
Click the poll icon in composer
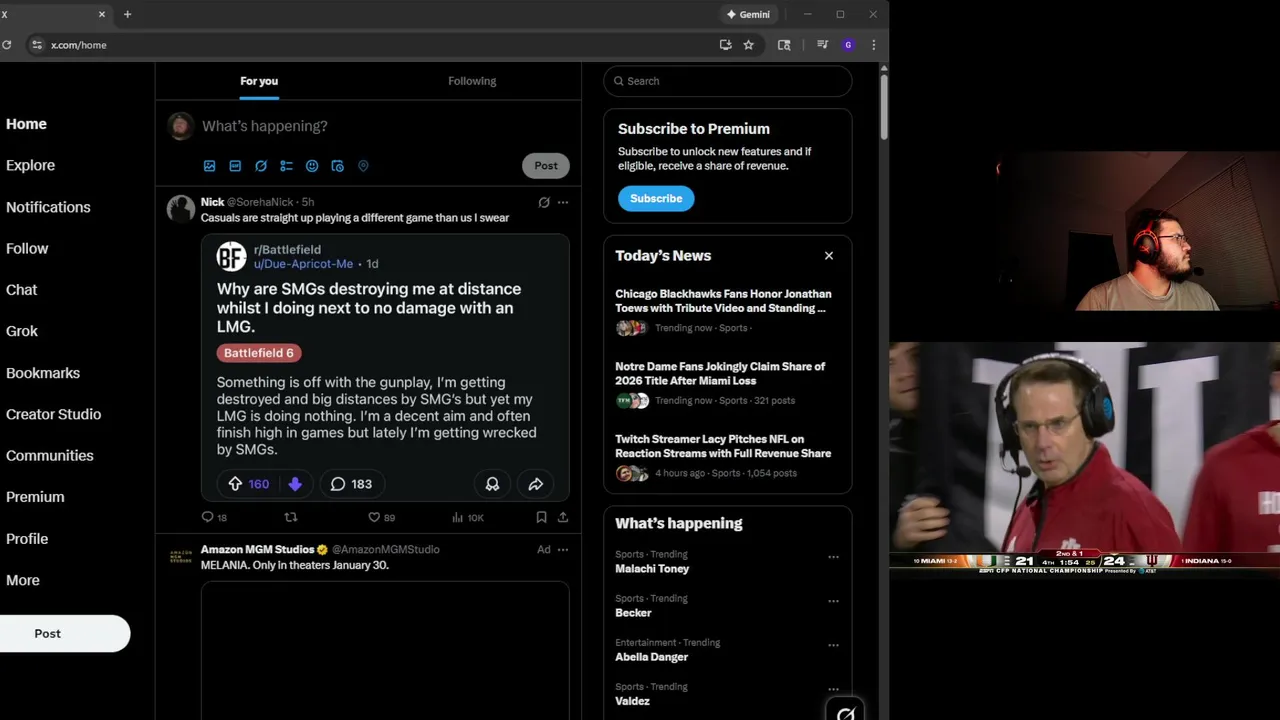click(286, 166)
